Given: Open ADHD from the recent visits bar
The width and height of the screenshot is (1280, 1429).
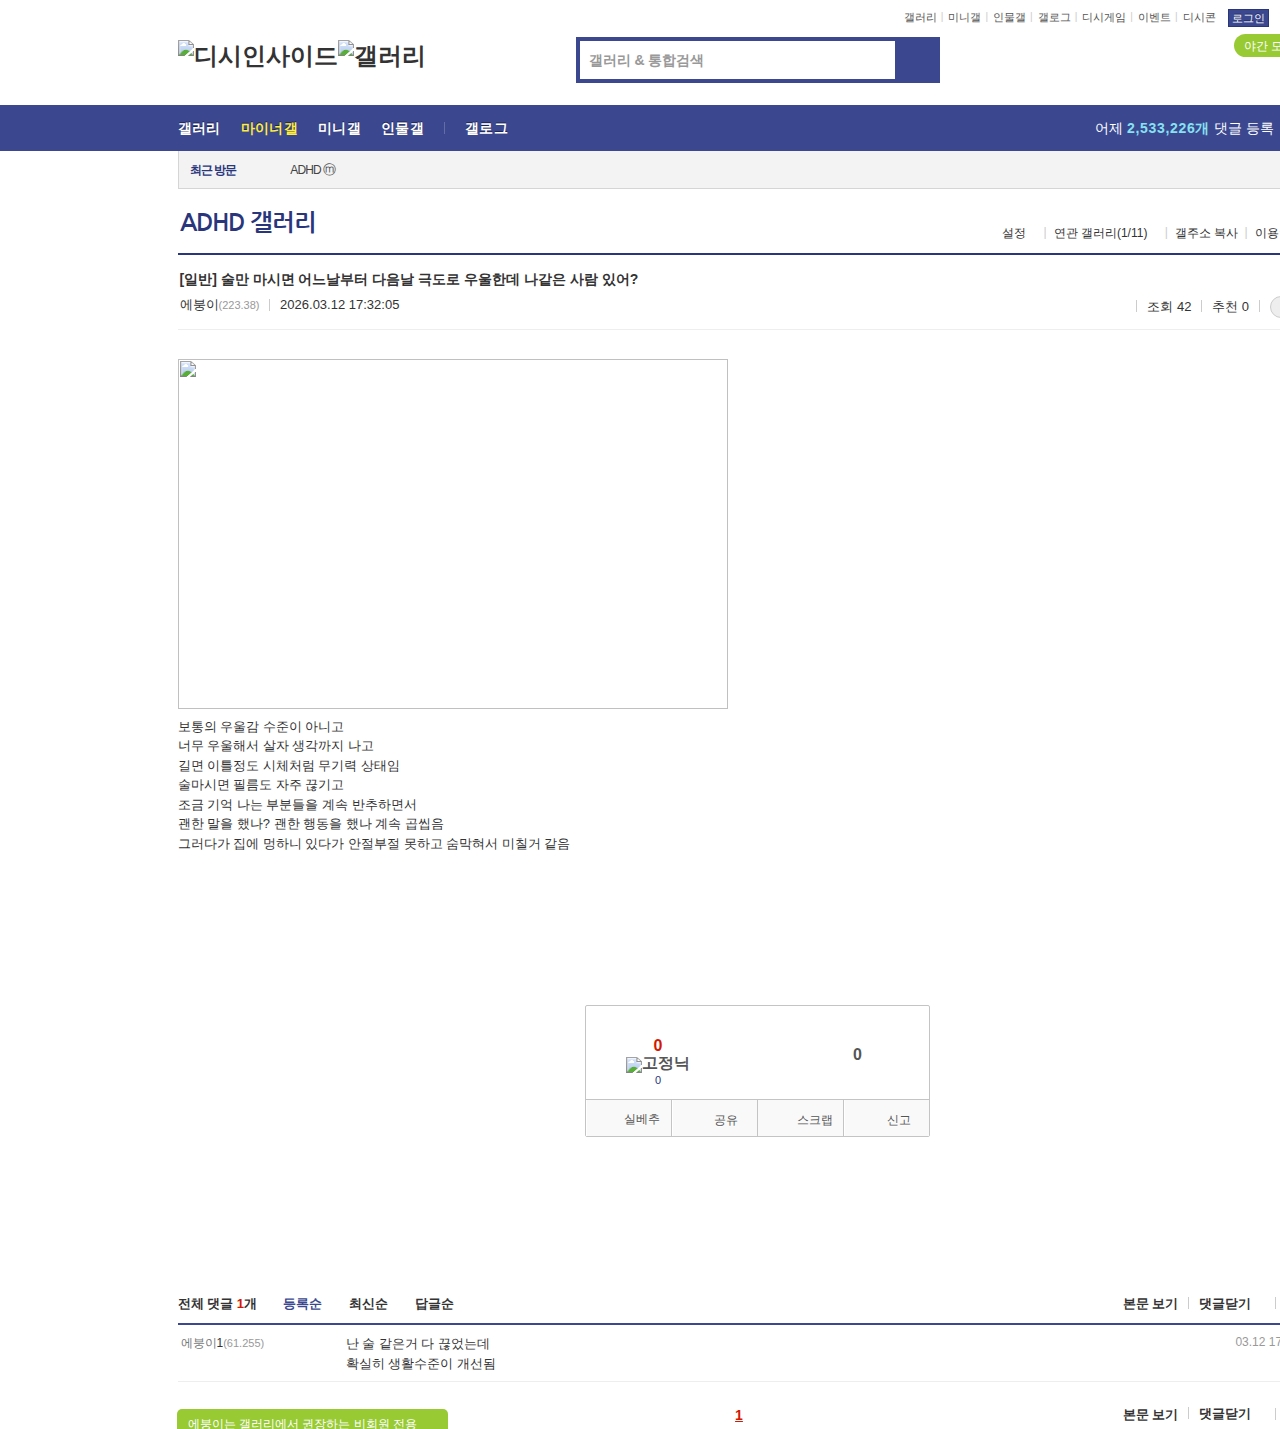Looking at the screenshot, I should [x=313, y=170].
